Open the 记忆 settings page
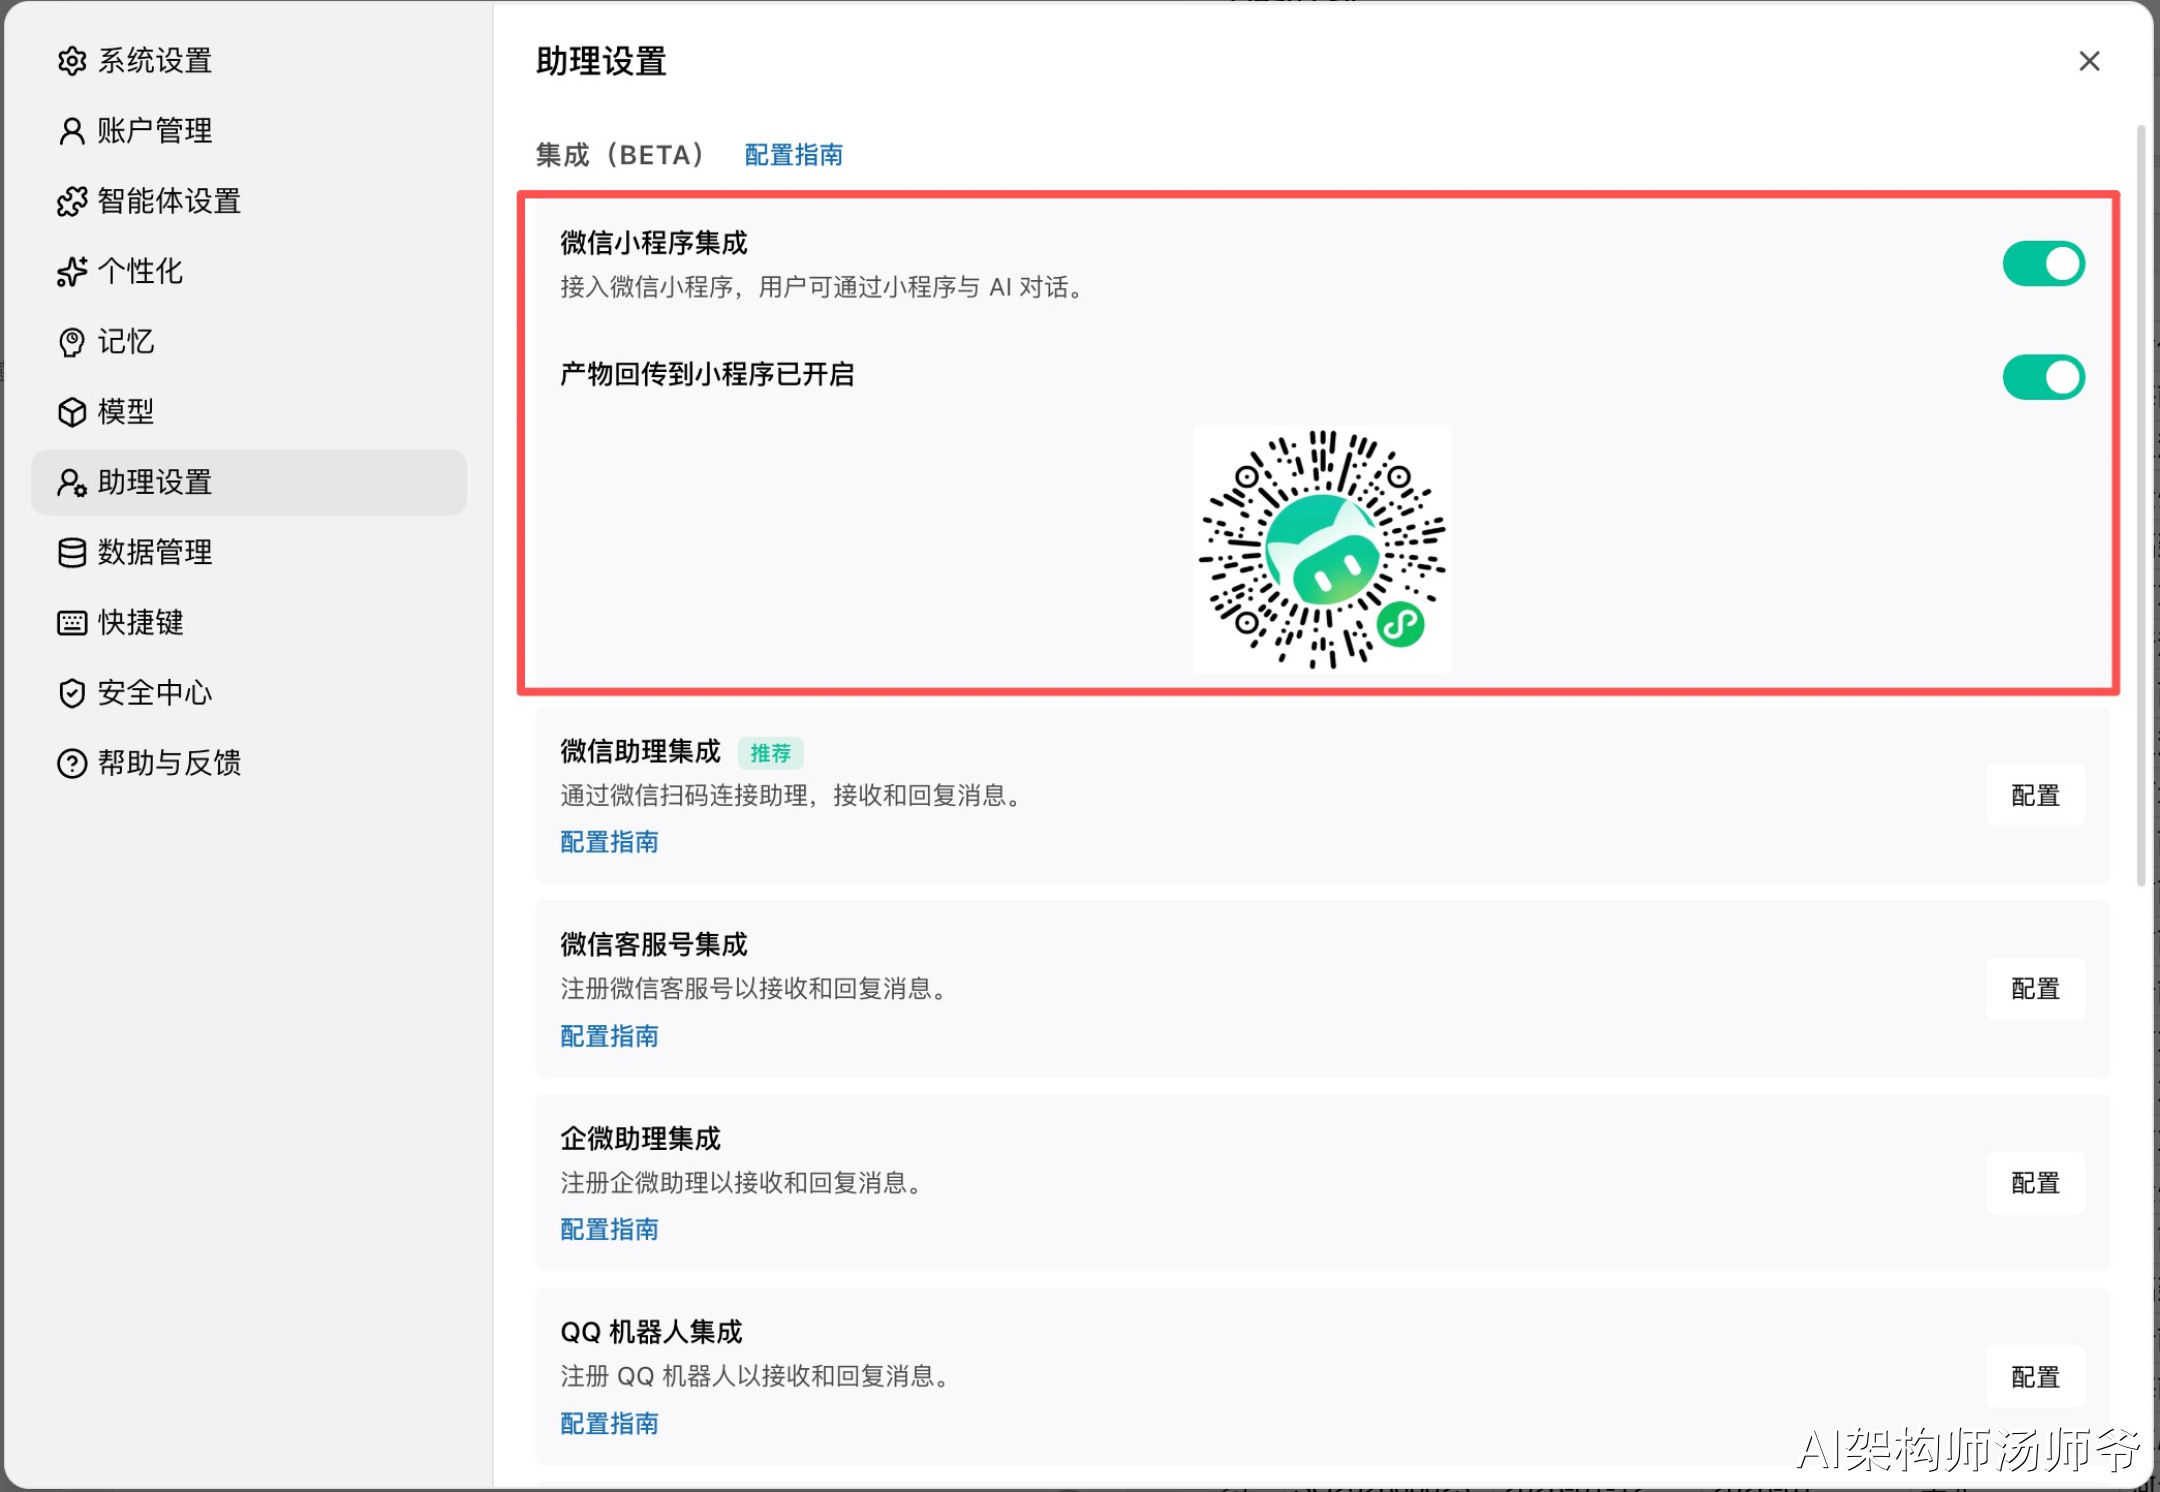The image size is (2160, 1492). (x=249, y=342)
